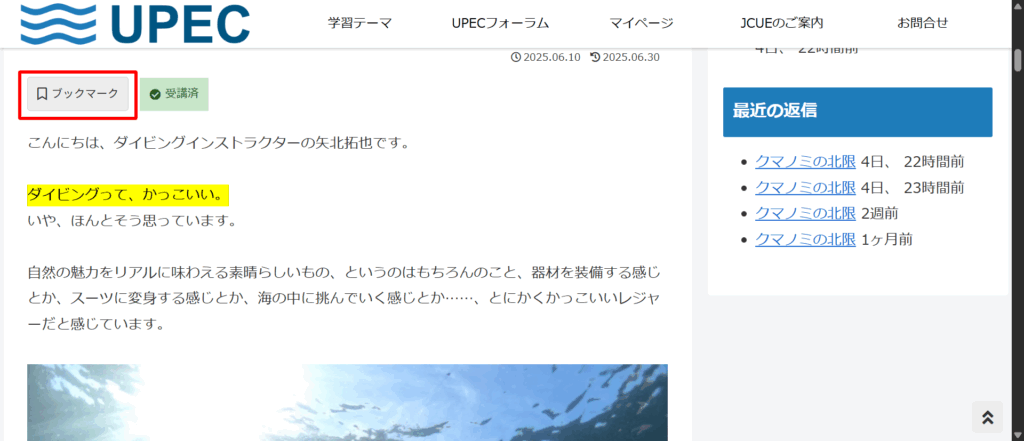This screenshot has height=441, width=1024.
Task: Toggle the 受講済 completed badge
Action: click(174, 94)
